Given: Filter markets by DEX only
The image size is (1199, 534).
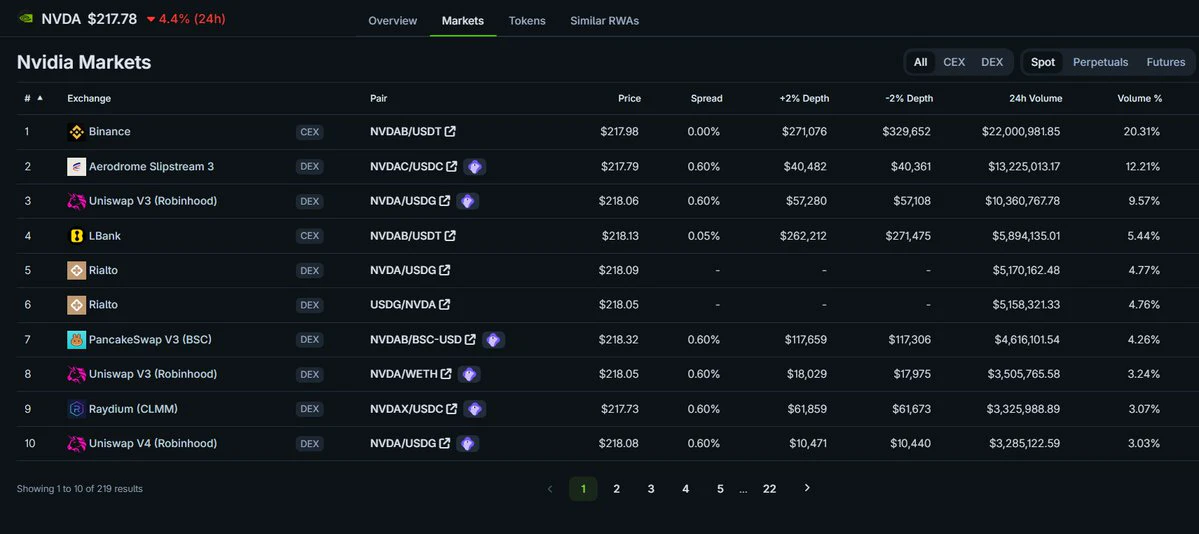Looking at the screenshot, I should point(992,62).
